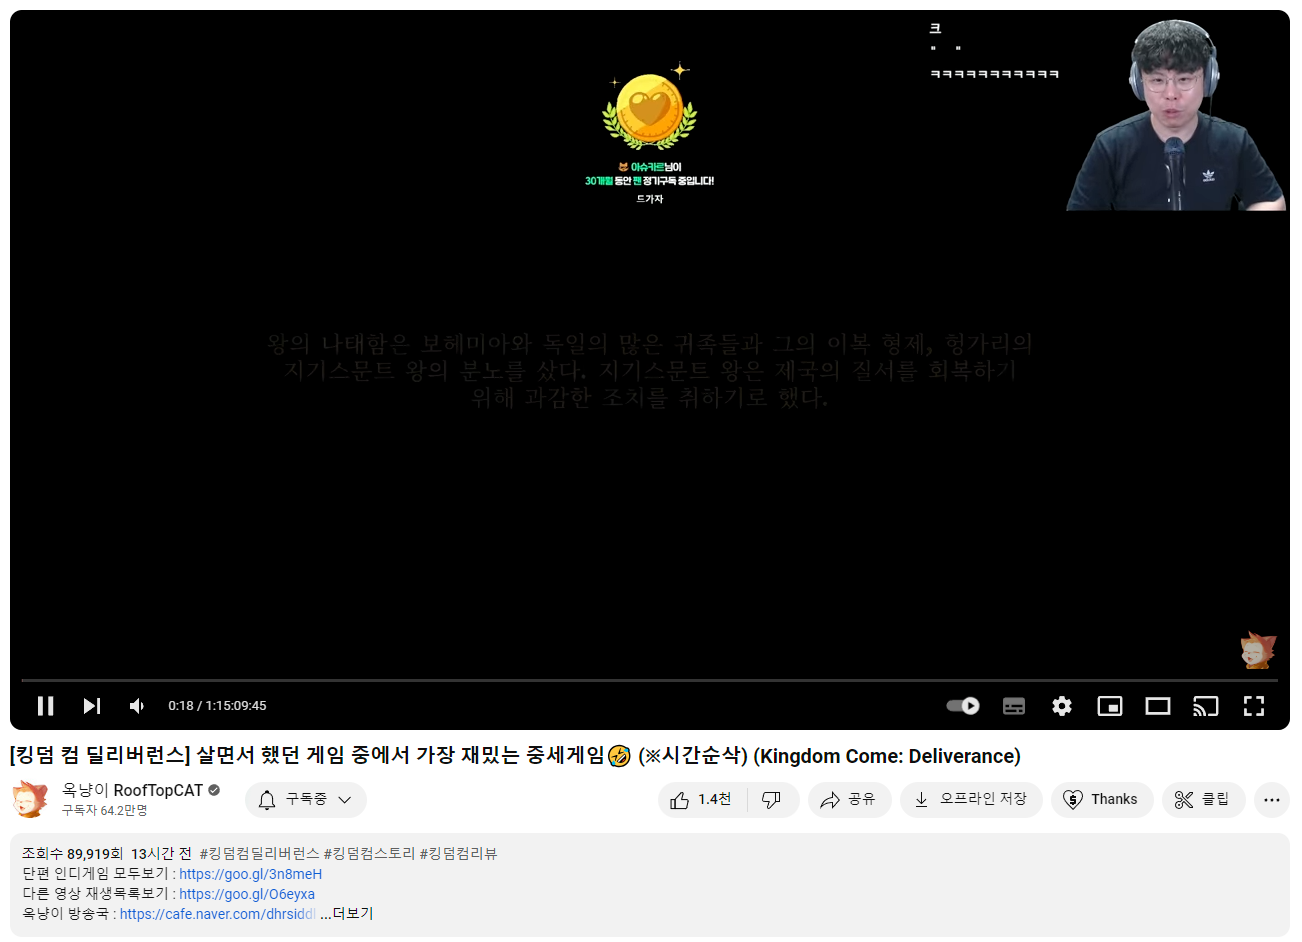This screenshot has height=942, width=1302.
Task: Click 오프라인 저장 download button
Action: (x=971, y=800)
